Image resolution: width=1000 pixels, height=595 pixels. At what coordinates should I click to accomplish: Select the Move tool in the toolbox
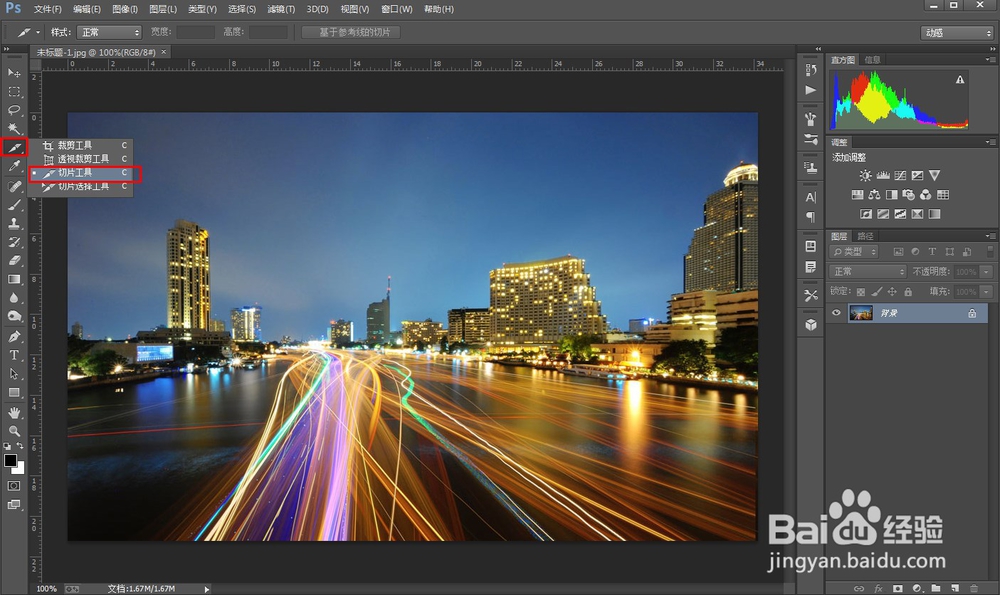[14, 73]
